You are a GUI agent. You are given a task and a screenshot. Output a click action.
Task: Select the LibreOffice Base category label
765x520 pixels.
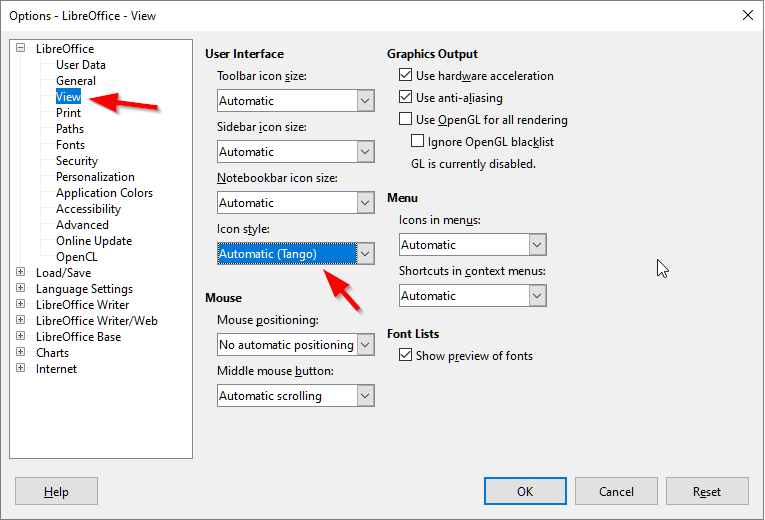(x=78, y=337)
